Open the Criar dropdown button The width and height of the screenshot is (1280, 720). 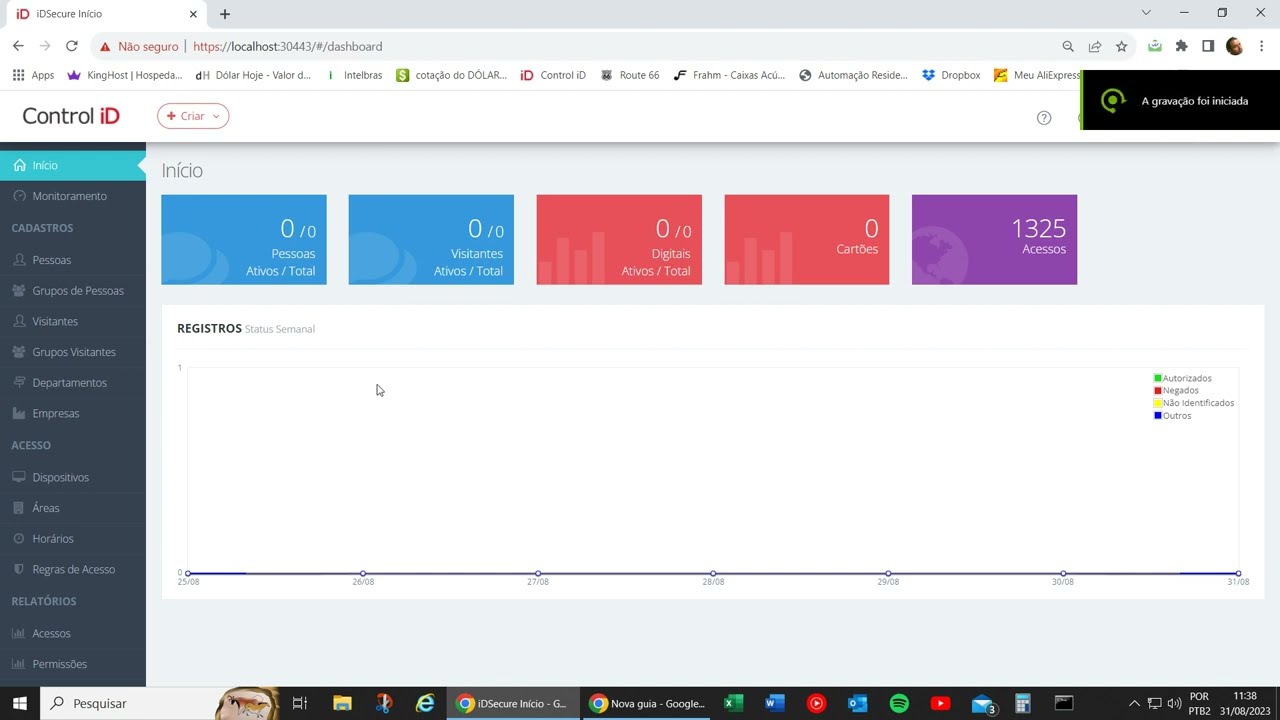pos(193,116)
